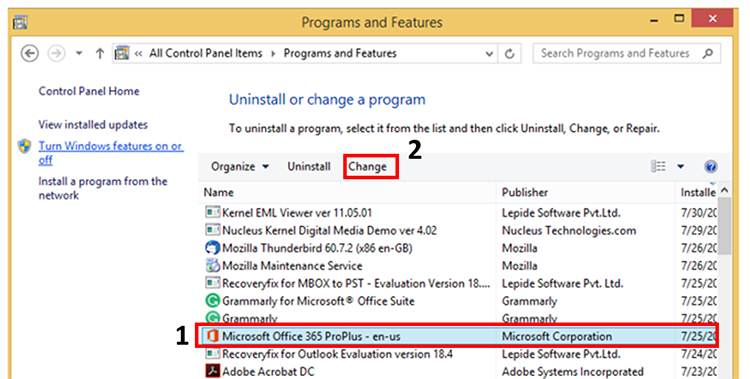Sort by the Installed On column header
The width and height of the screenshot is (750, 379).
[696, 192]
